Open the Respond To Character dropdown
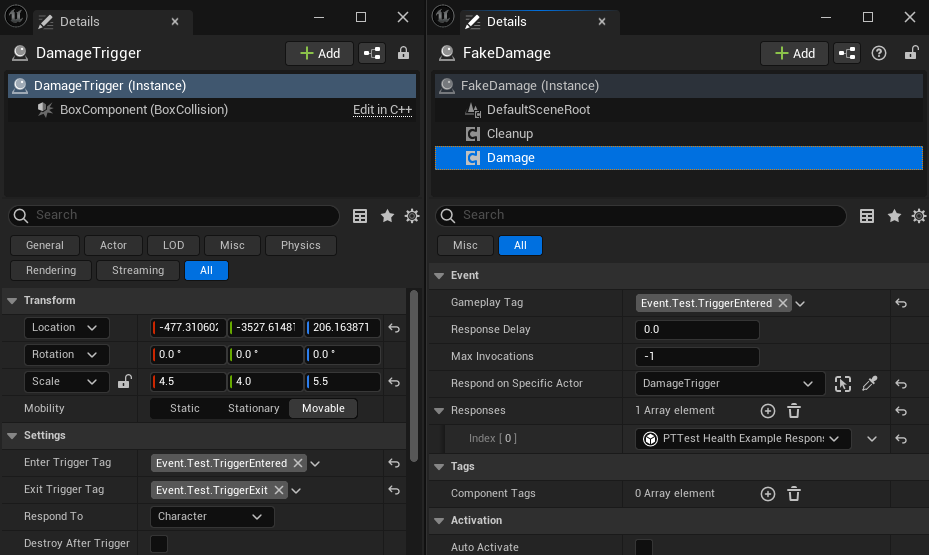The height and width of the screenshot is (555, 929). (212, 517)
